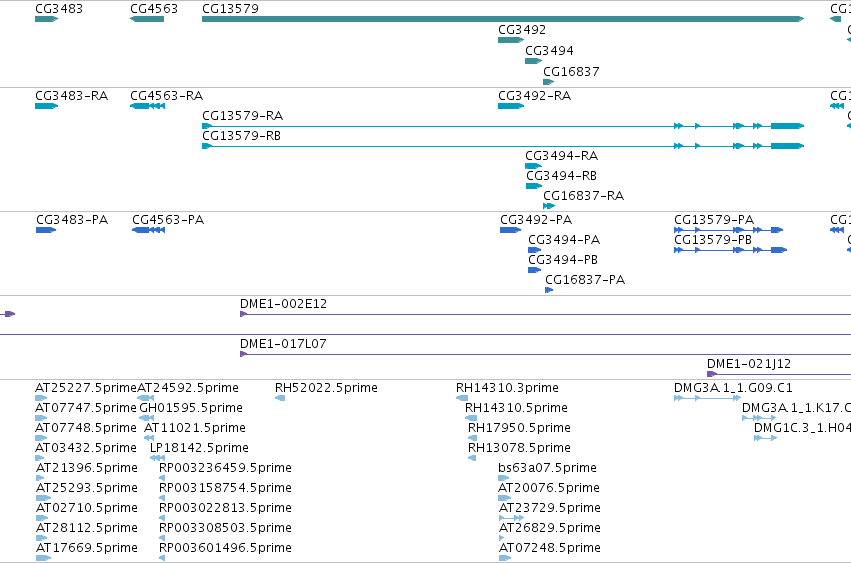Click EST AT26829.5prime label
This screenshot has width=851, height=563.
click(x=549, y=529)
